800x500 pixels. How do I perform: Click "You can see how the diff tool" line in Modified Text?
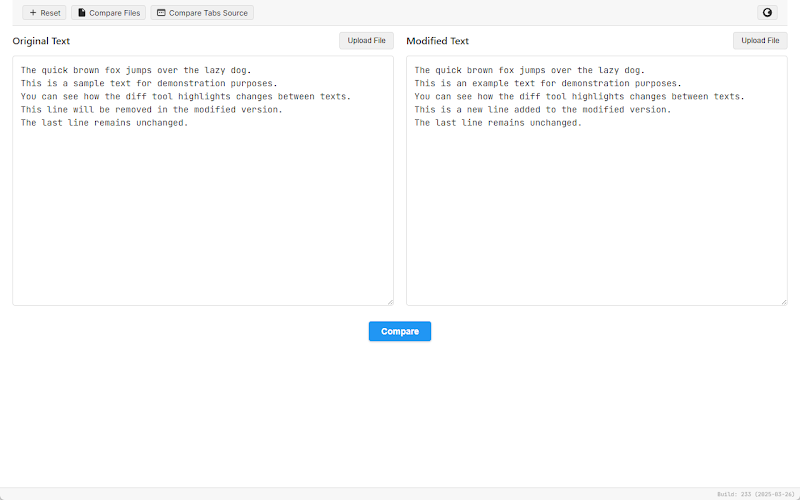(x=580, y=96)
